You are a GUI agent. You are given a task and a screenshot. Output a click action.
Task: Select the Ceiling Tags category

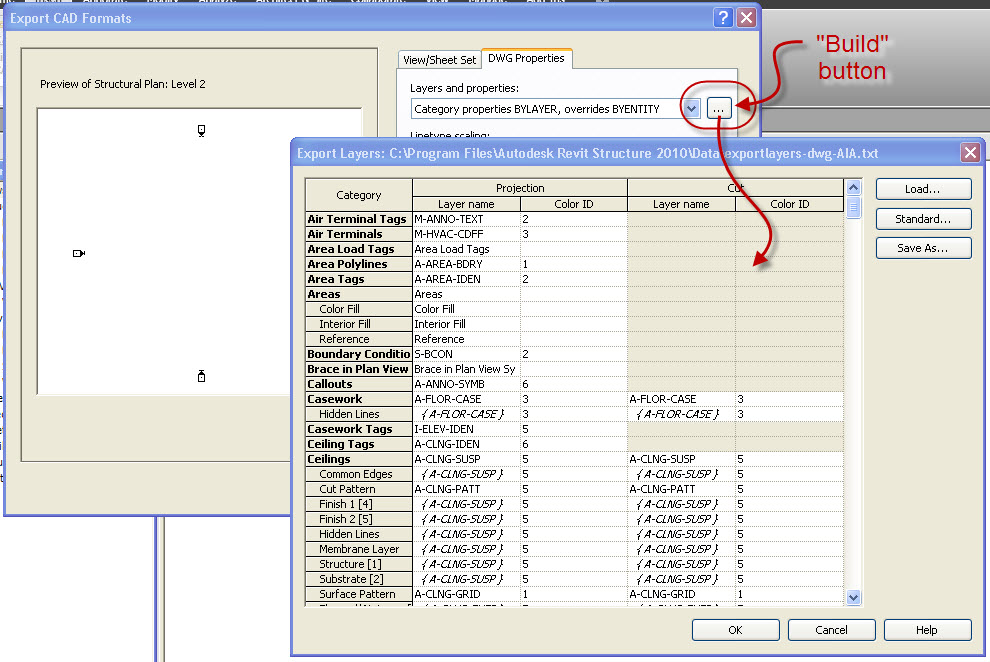tap(359, 444)
